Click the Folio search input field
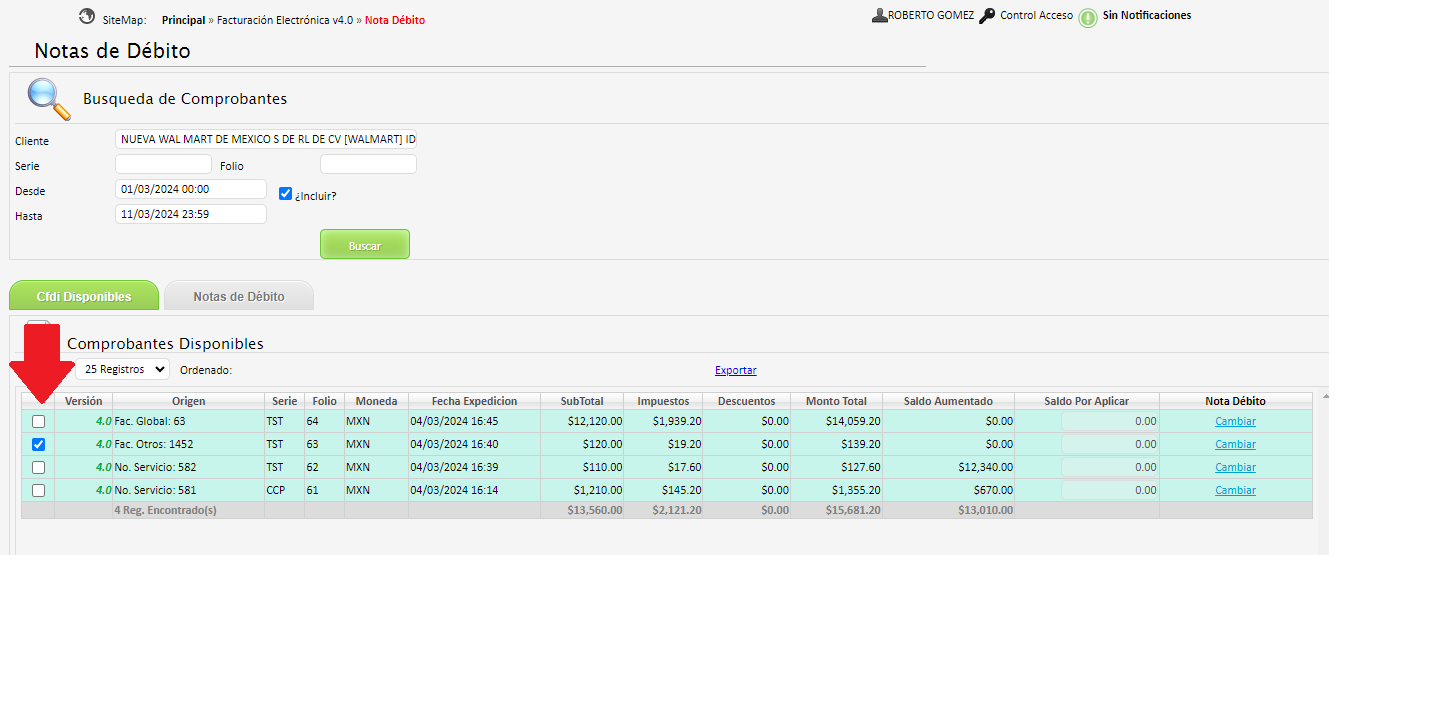Image resolution: width=1433 pixels, height=712 pixels. point(368,165)
